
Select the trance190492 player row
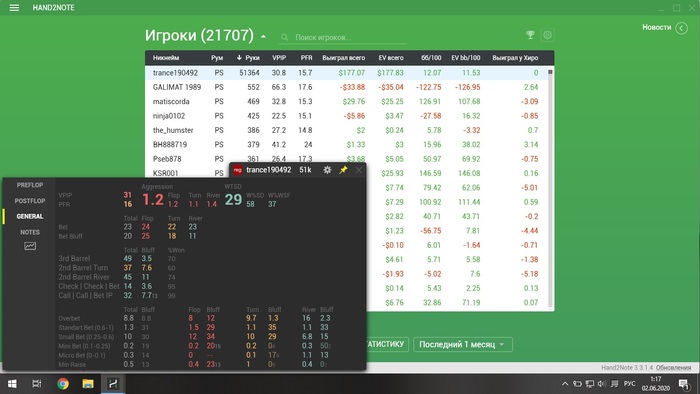coord(346,73)
